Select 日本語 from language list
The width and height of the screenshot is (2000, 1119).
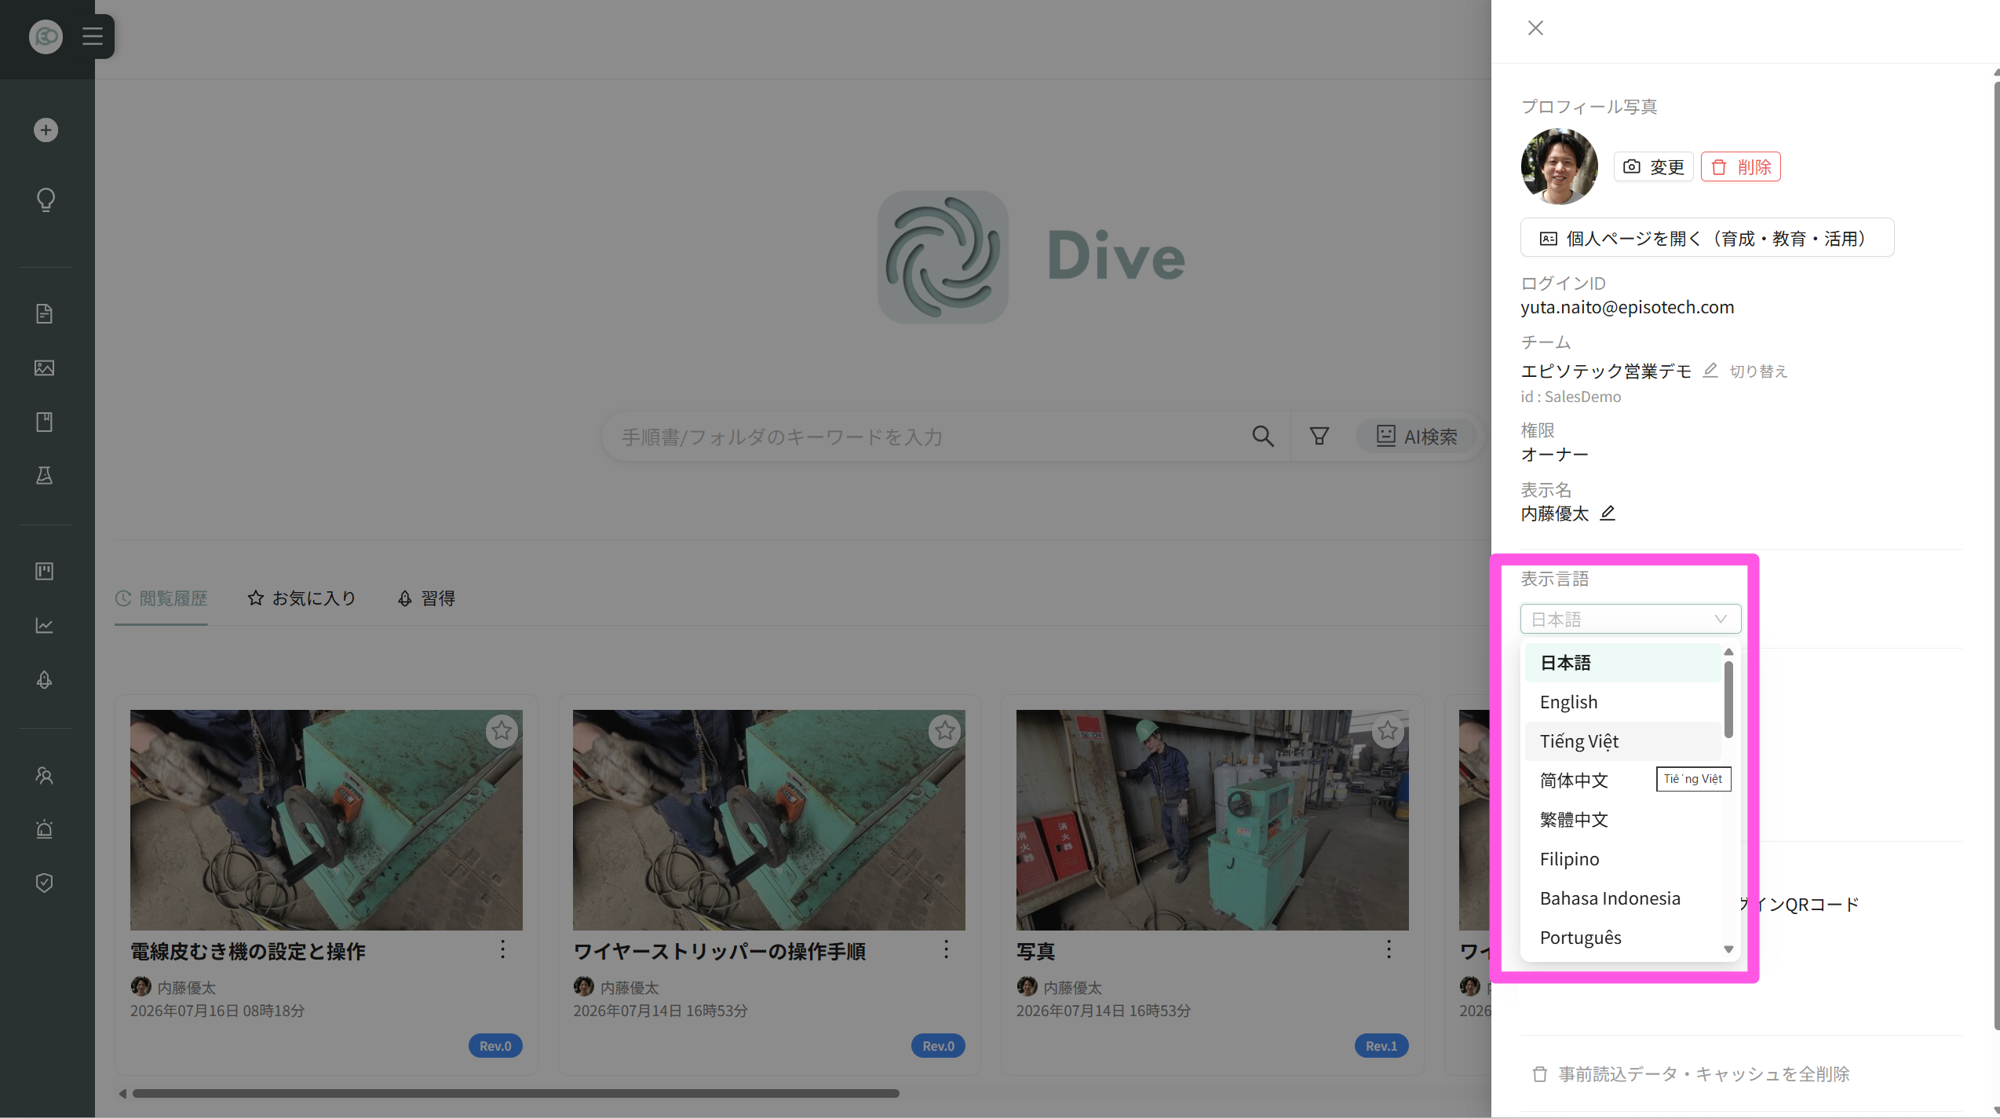coord(1623,662)
